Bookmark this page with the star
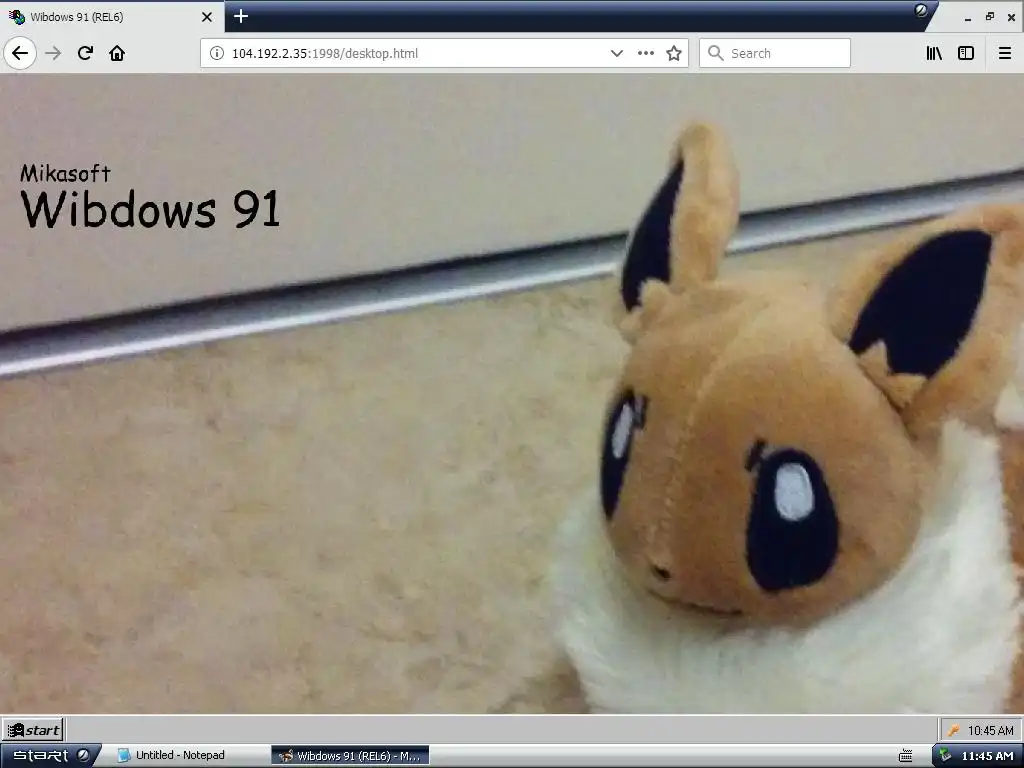Screen dimensions: 1024x768 click(674, 53)
